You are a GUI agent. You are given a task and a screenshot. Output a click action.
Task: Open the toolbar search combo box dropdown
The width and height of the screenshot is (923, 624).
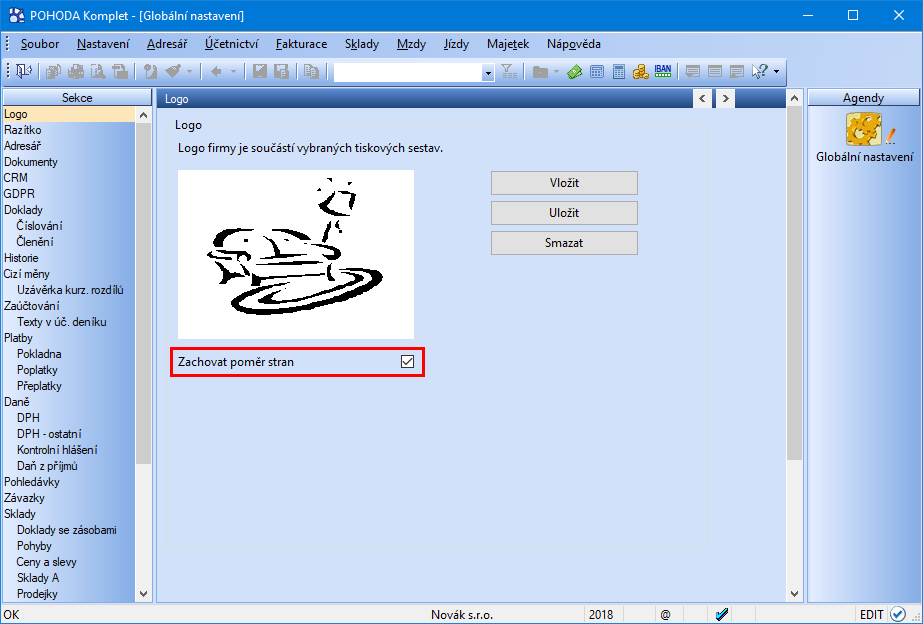click(488, 72)
